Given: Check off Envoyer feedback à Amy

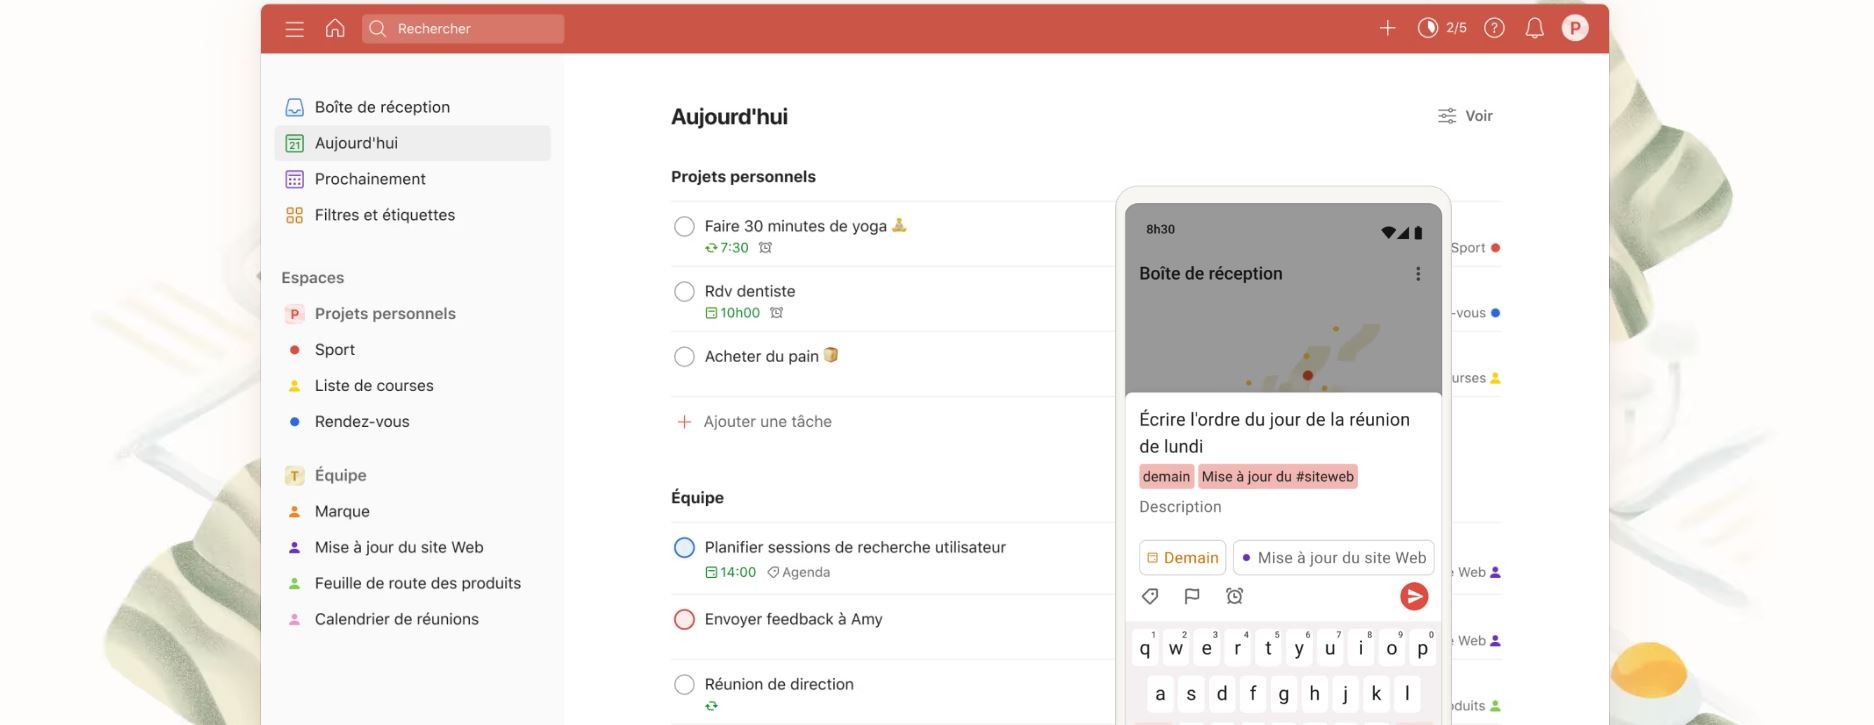Looking at the screenshot, I should (x=684, y=620).
